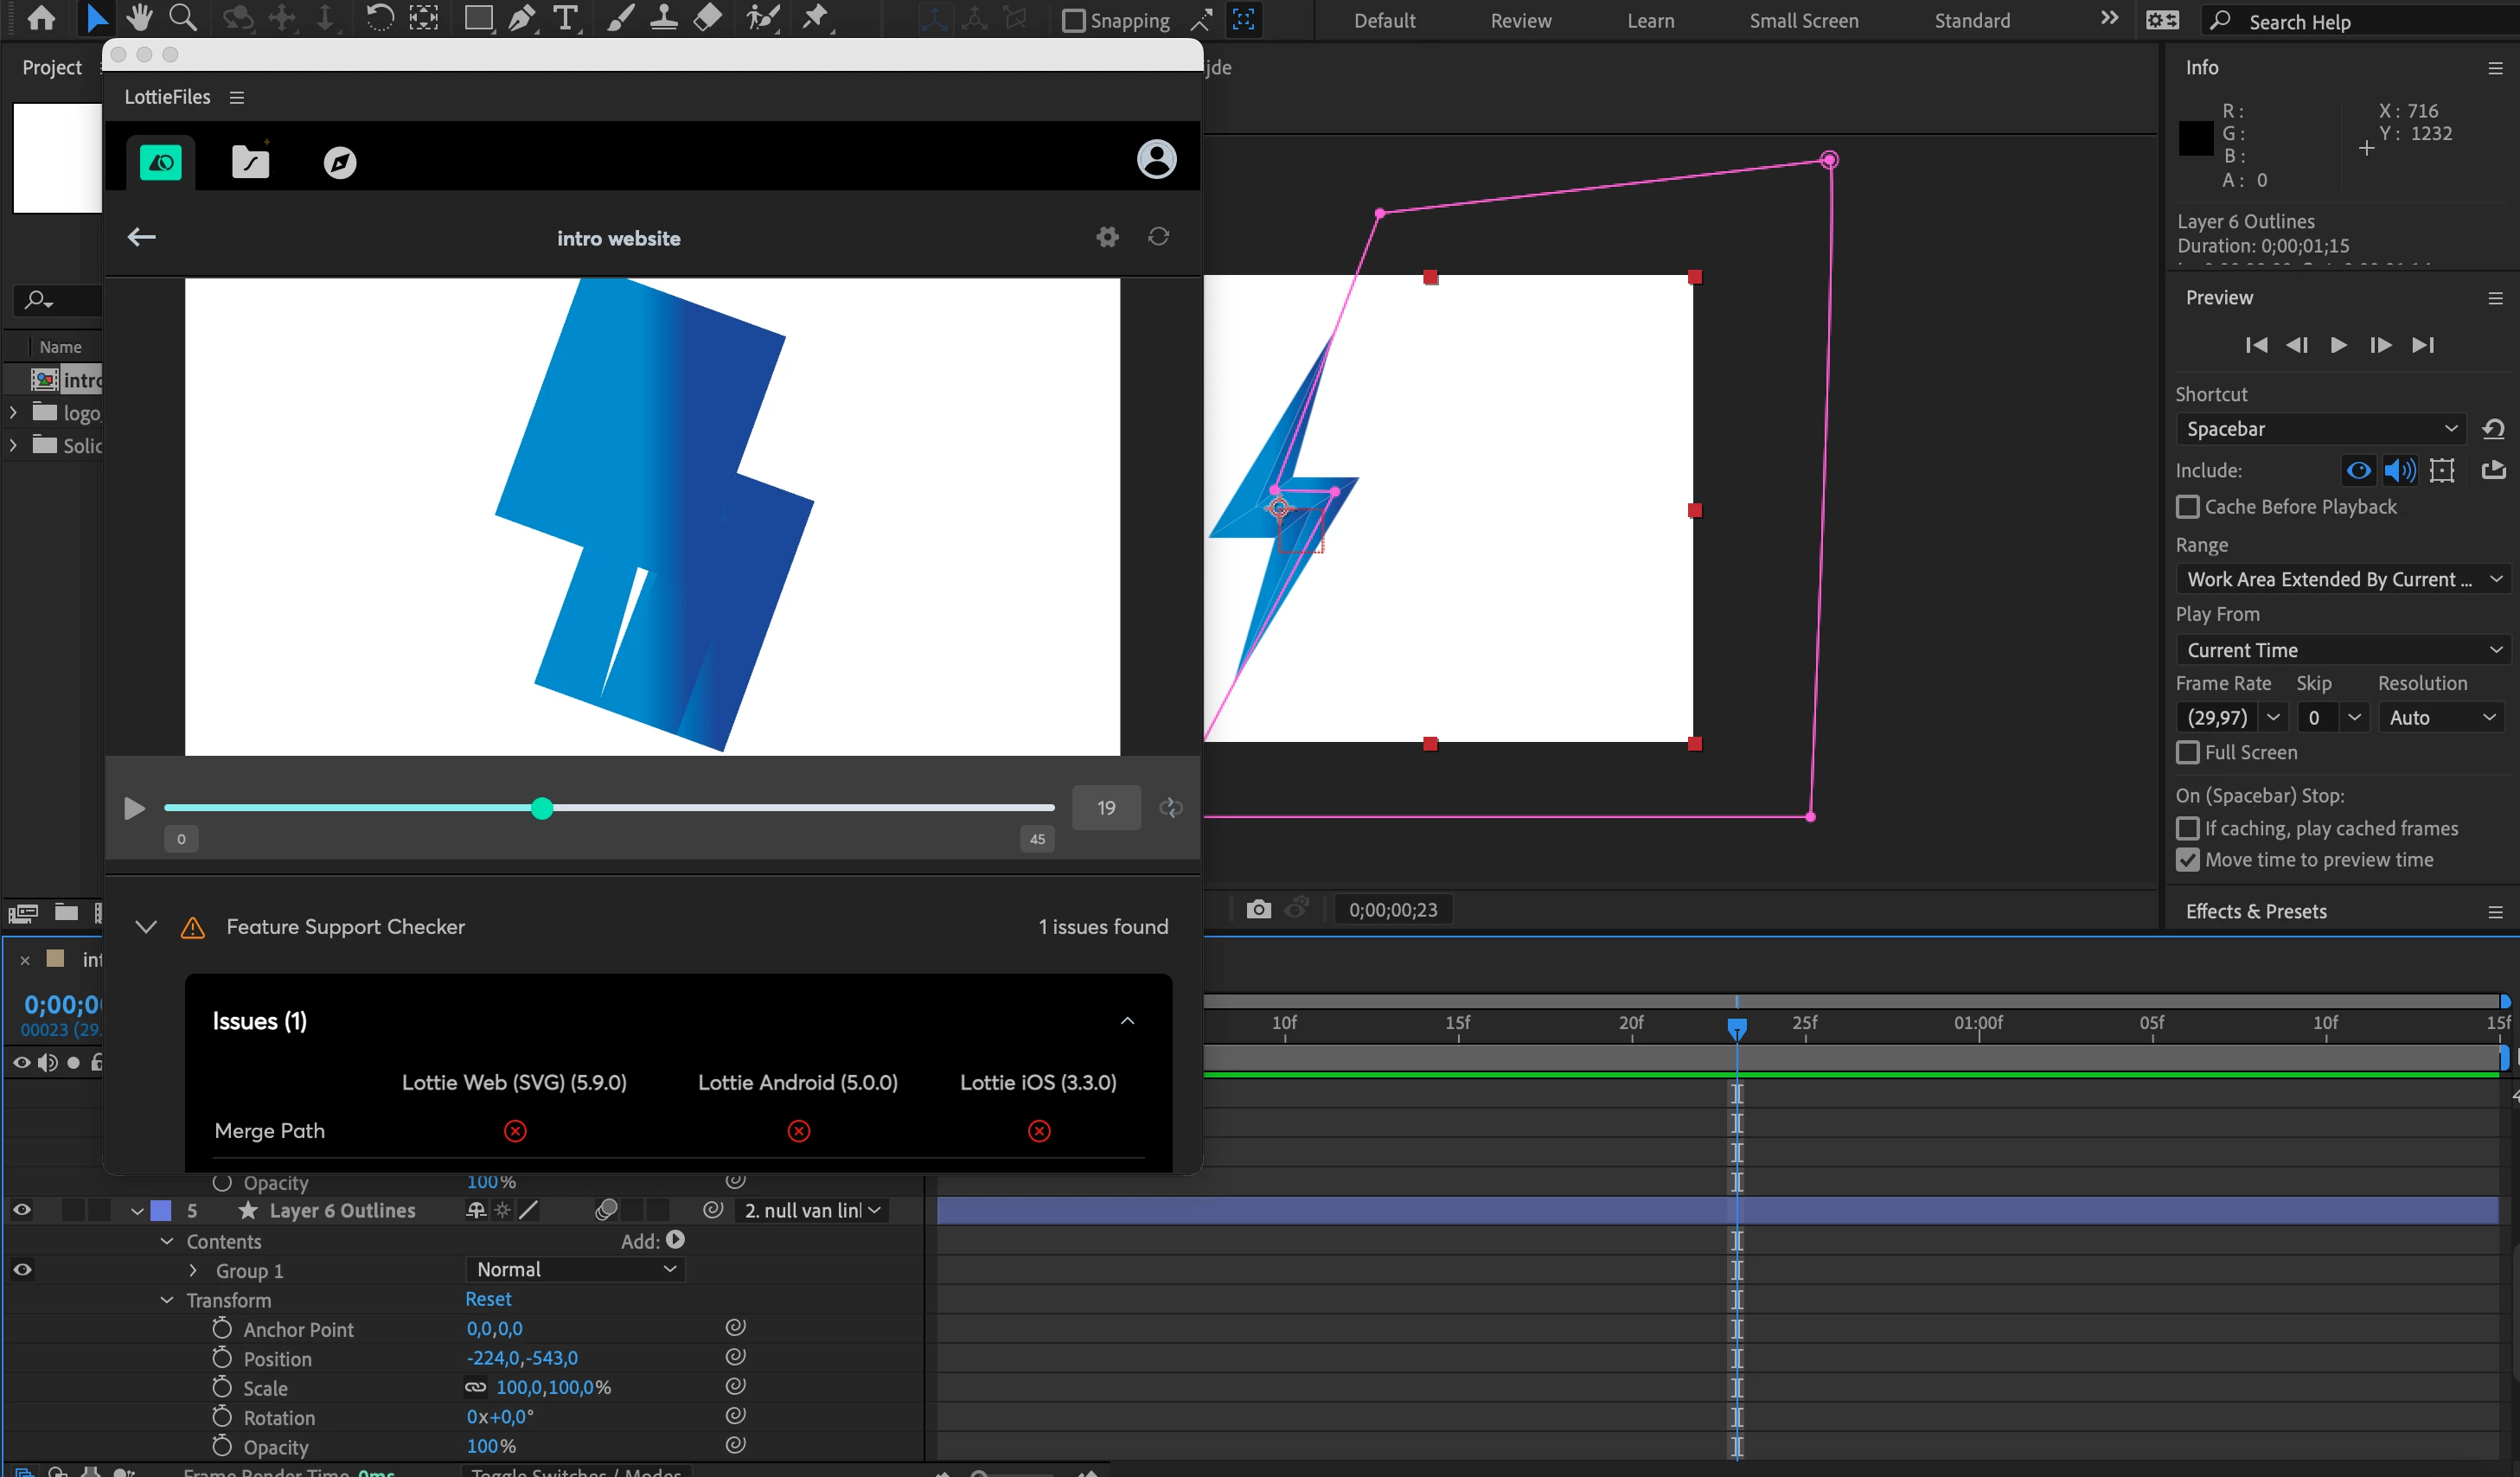Select the Type tool
Viewport: 2520px width, 1477px height.
(x=566, y=18)
